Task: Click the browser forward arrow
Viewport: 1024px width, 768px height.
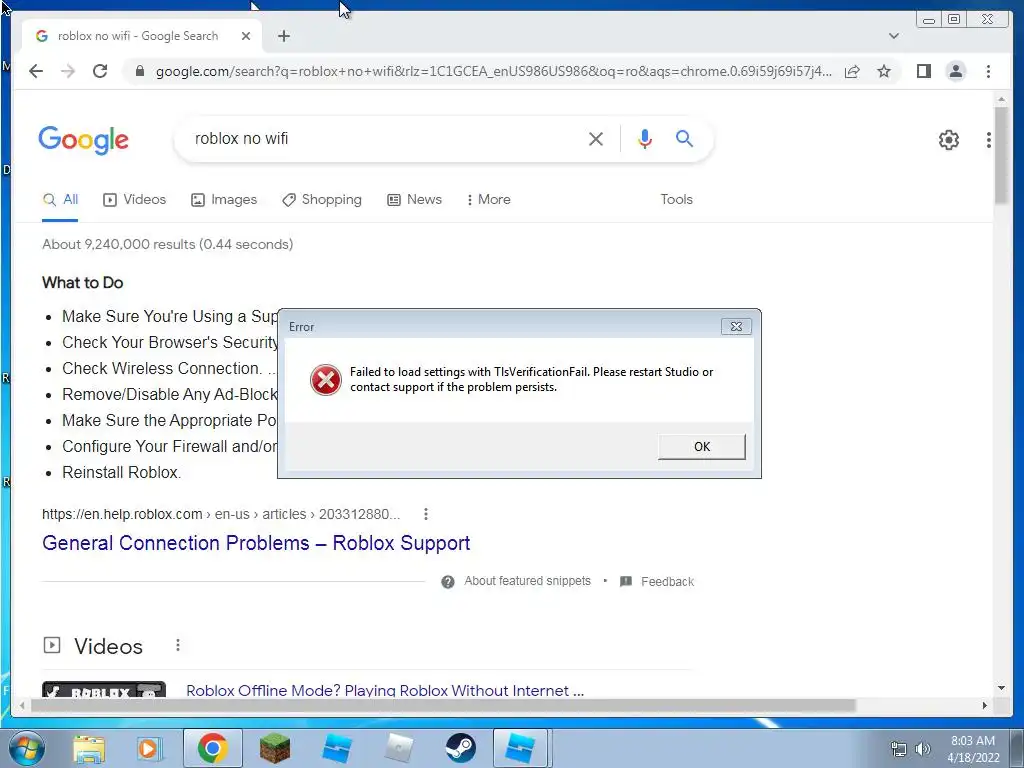Action: tap(68, 71)
